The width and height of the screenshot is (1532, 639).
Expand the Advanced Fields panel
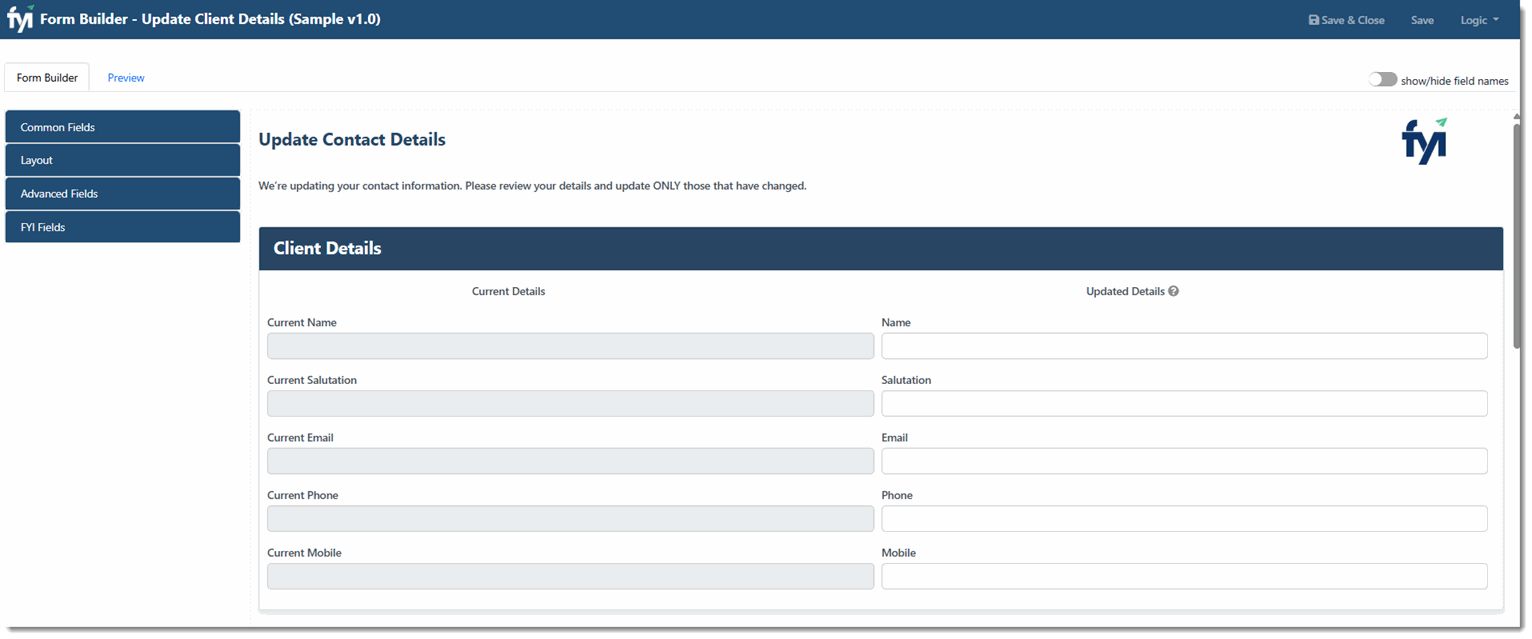[123, 194]
